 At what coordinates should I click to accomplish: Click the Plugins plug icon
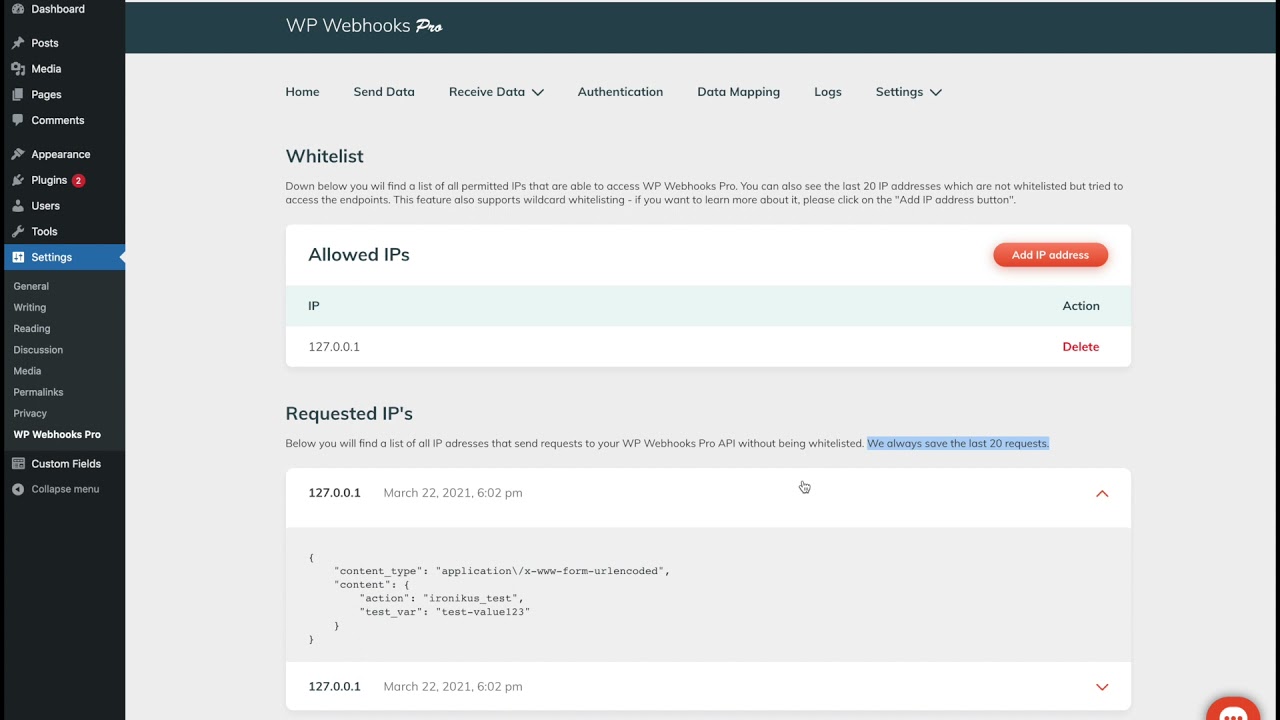[x=18, y=180]
